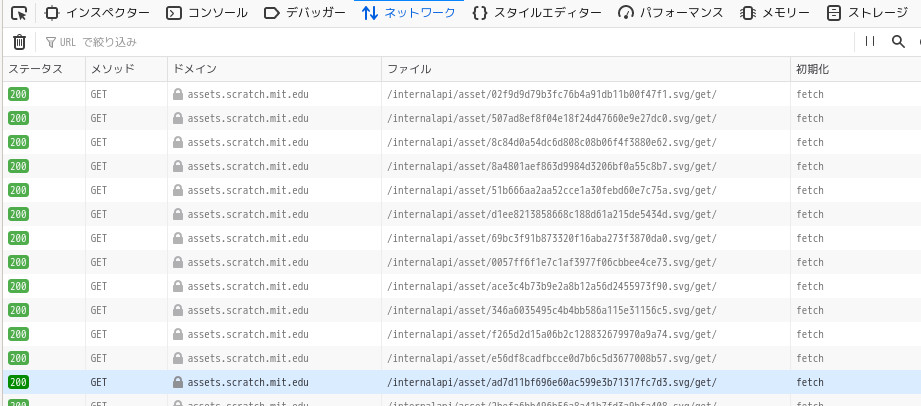Open the スタイルエディター tab
This screenshot has width=921, height=406.
click(x=537, y=13)
